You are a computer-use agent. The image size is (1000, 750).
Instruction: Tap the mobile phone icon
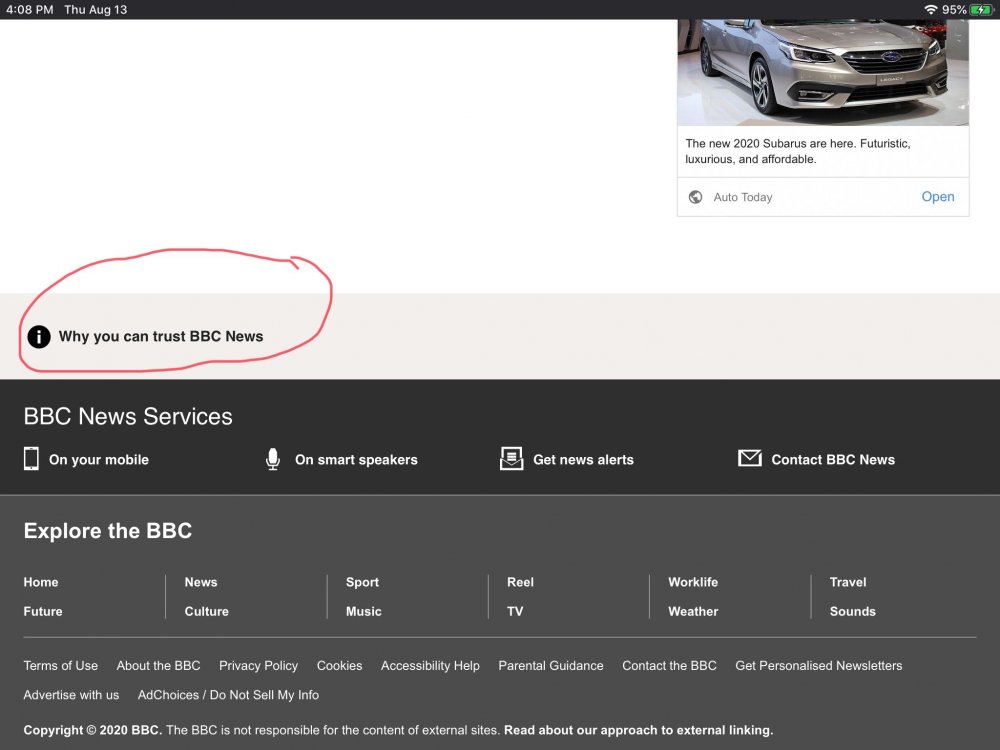pyautogui.click(x=31, y=459)
